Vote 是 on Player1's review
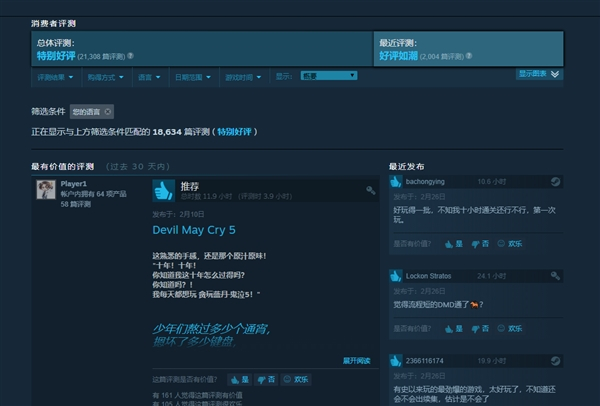Image resolution: width=600 pixels, height=406 pixels. click(240, 380)
